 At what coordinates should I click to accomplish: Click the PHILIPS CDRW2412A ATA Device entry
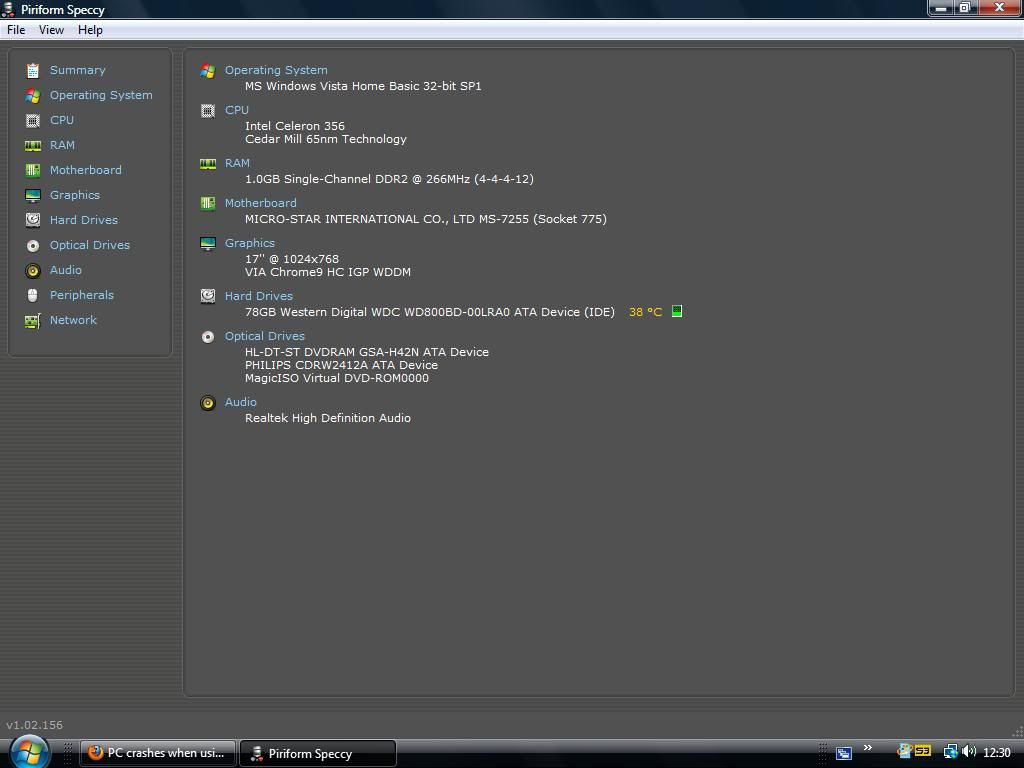pyautogui.click(x=342, y=365)
